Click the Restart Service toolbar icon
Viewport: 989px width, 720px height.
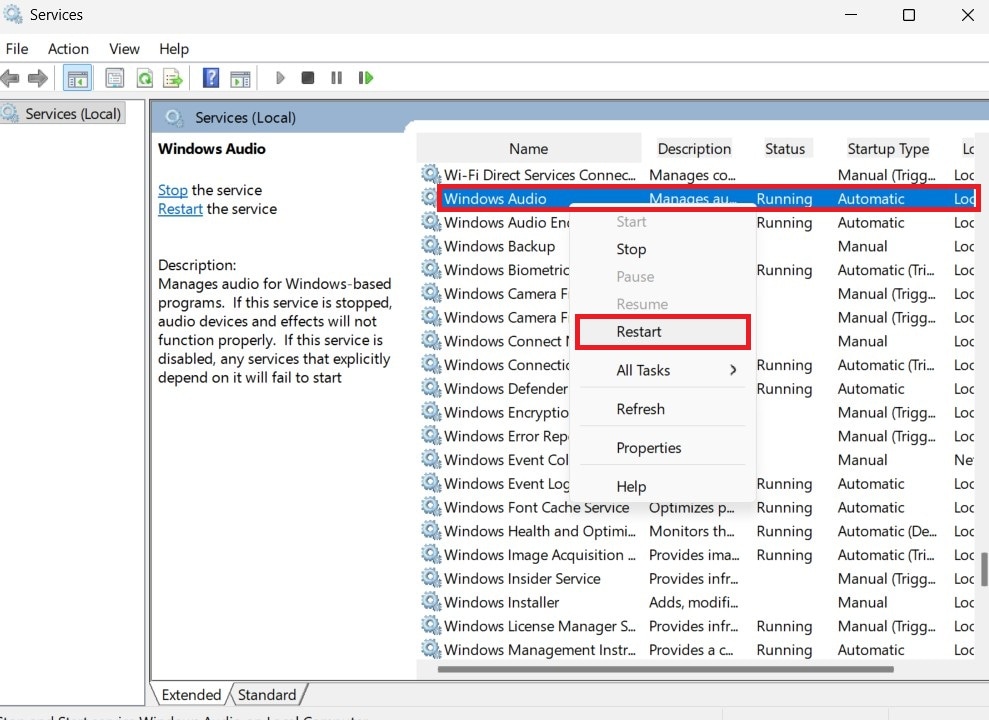pos(366,78)
